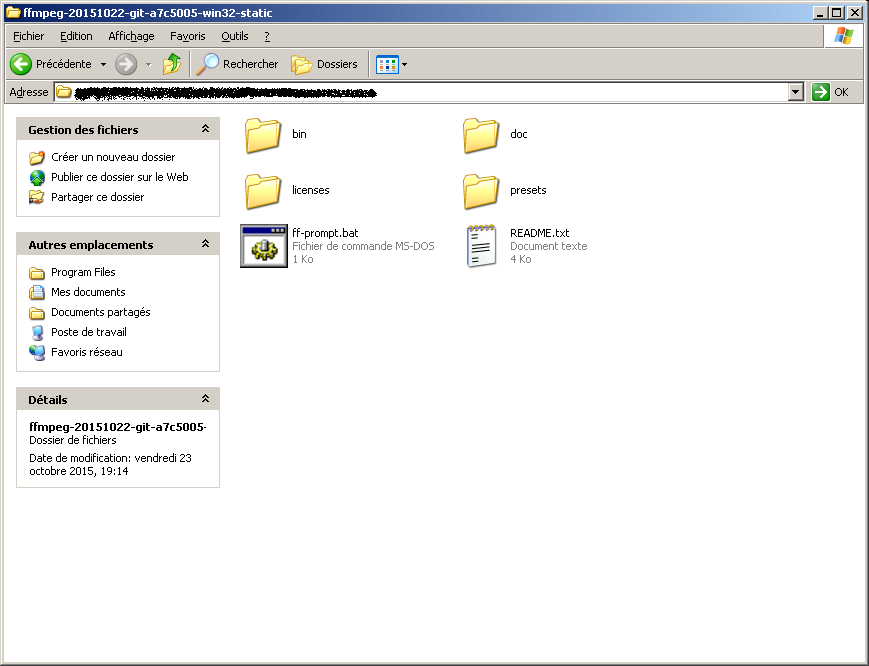Open the doc folder

point(481,134)
